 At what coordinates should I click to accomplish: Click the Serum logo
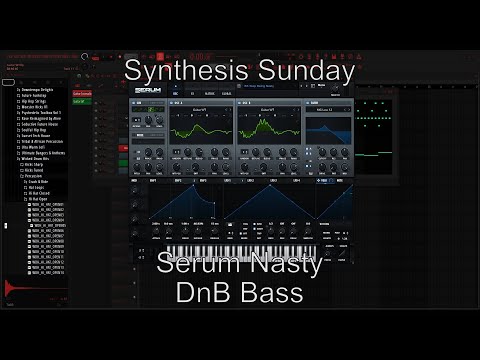tap(148, 90)
